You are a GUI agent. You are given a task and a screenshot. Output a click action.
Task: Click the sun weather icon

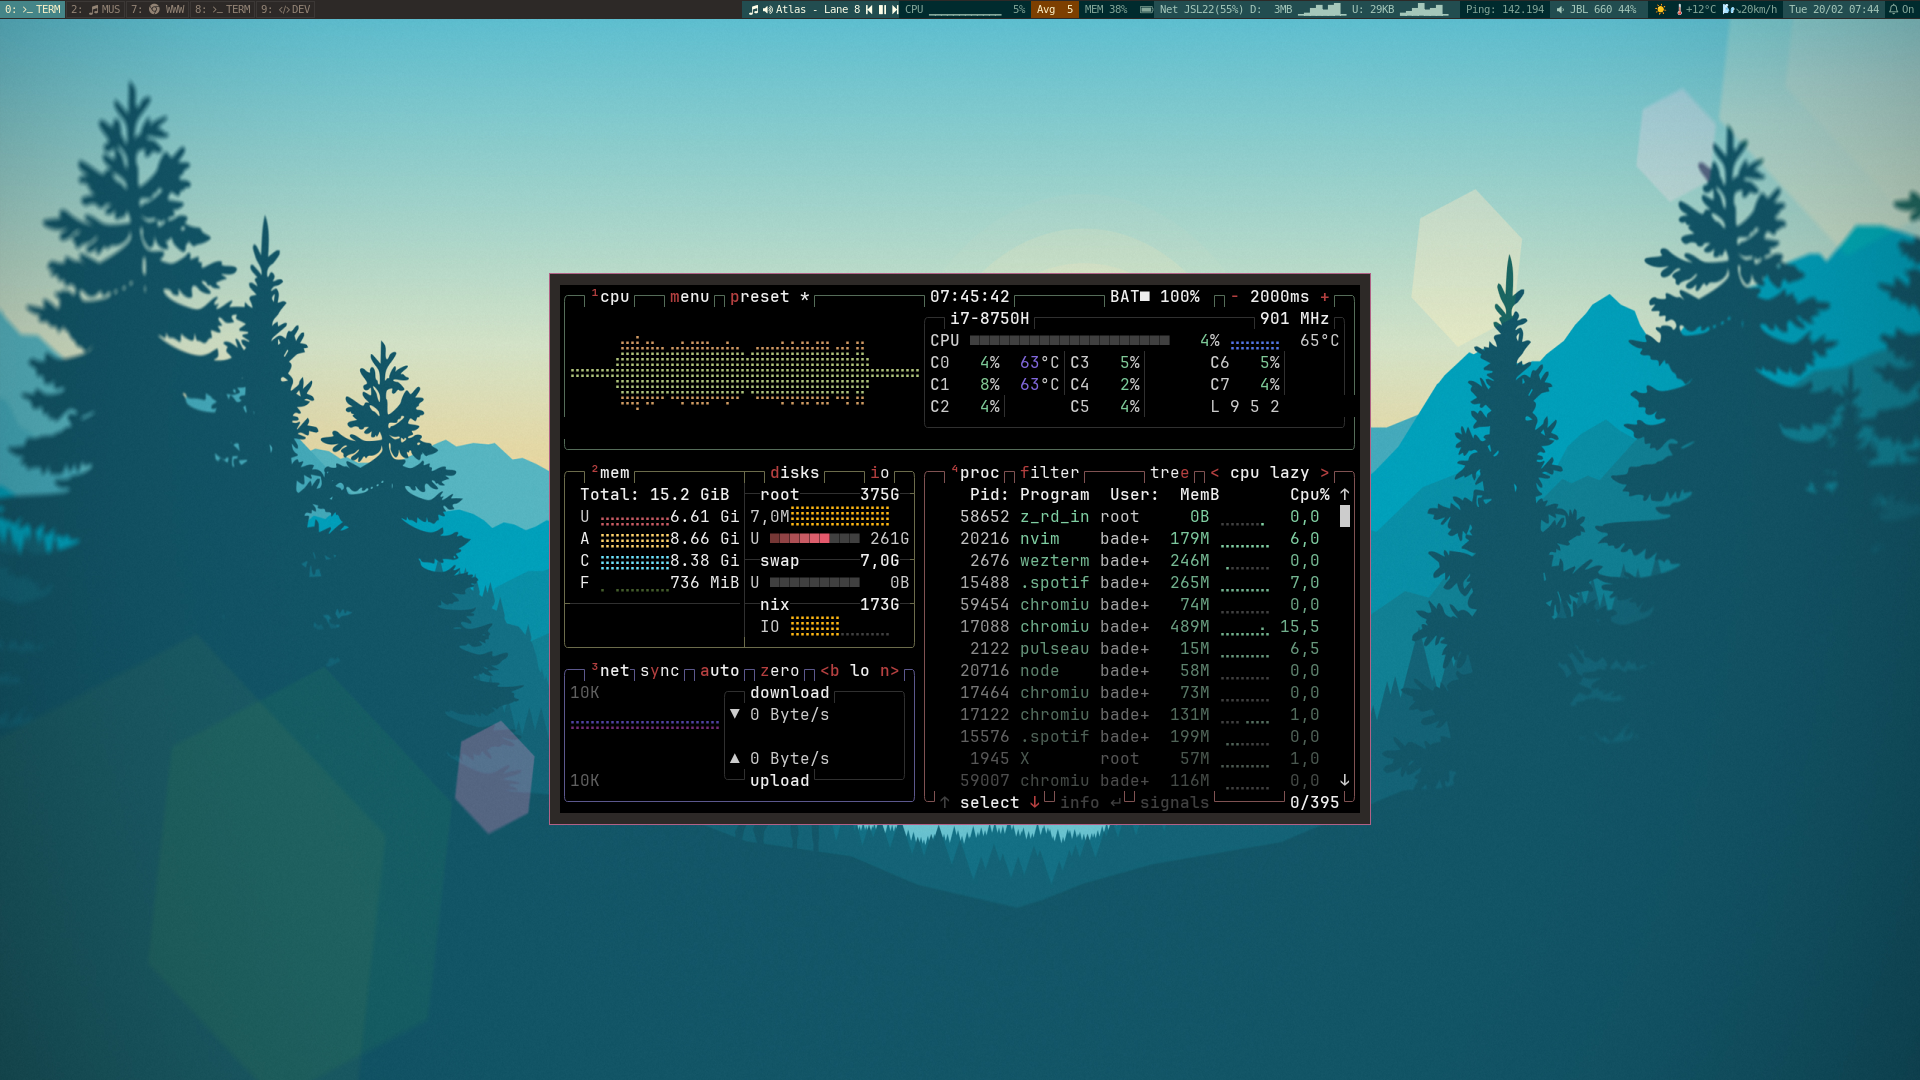tap(1661, 9)
